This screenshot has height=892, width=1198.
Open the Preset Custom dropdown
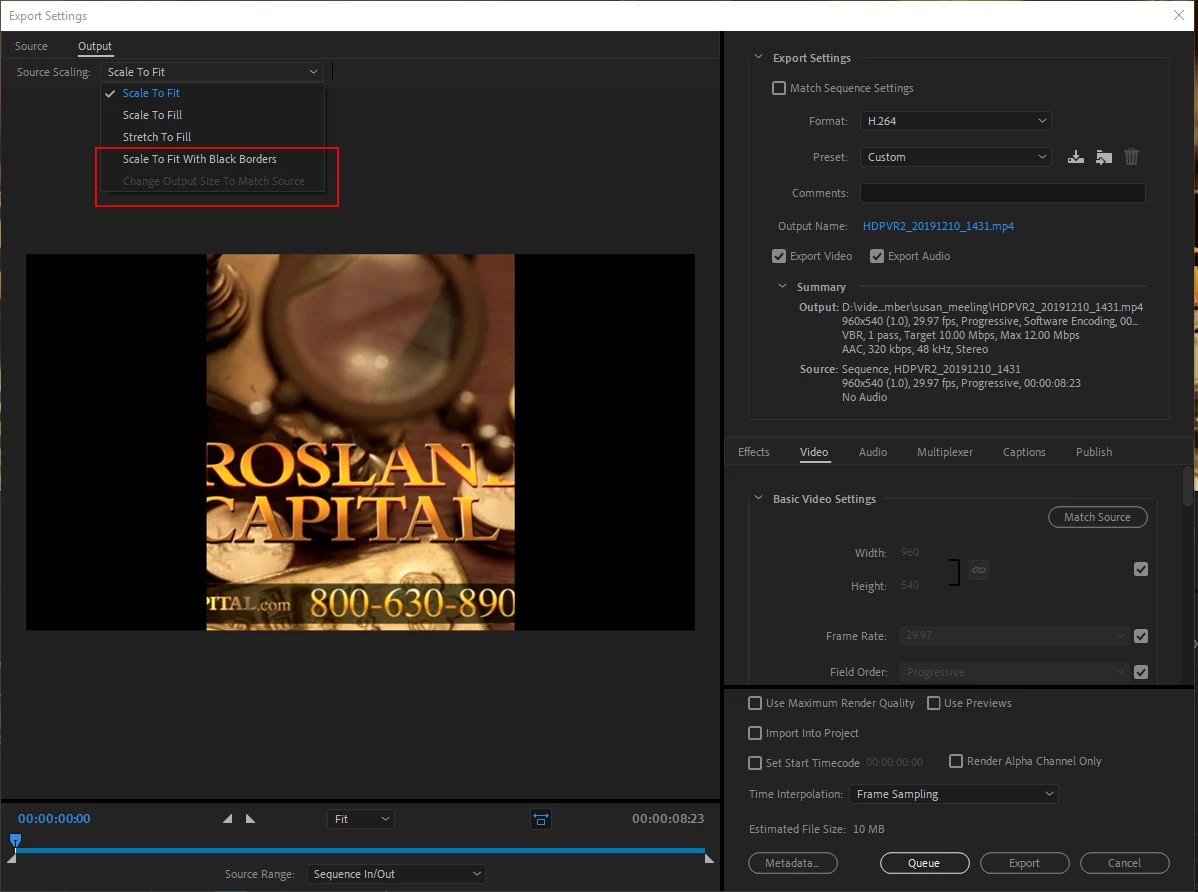tap(955, 157)
